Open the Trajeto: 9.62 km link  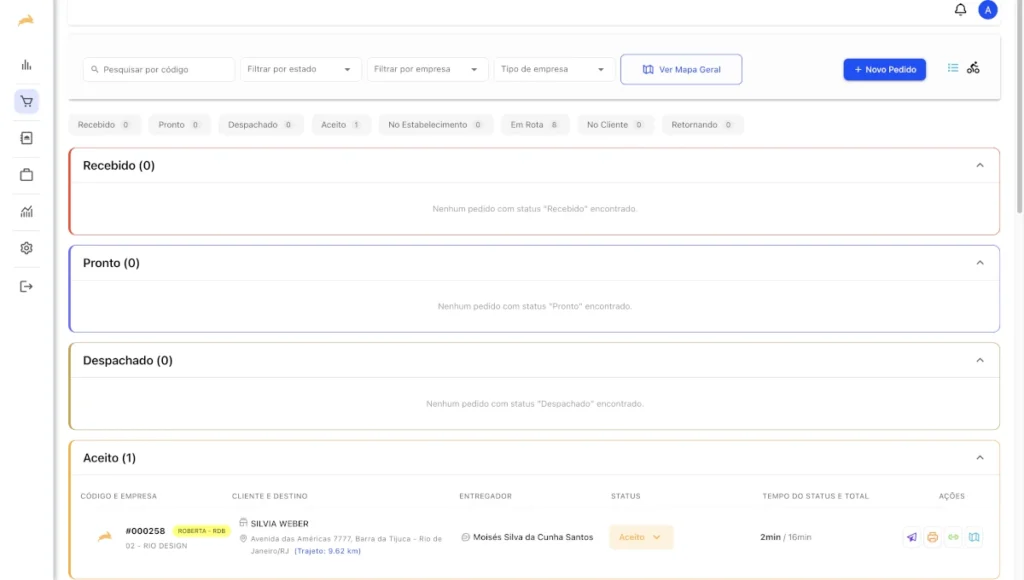327,551
